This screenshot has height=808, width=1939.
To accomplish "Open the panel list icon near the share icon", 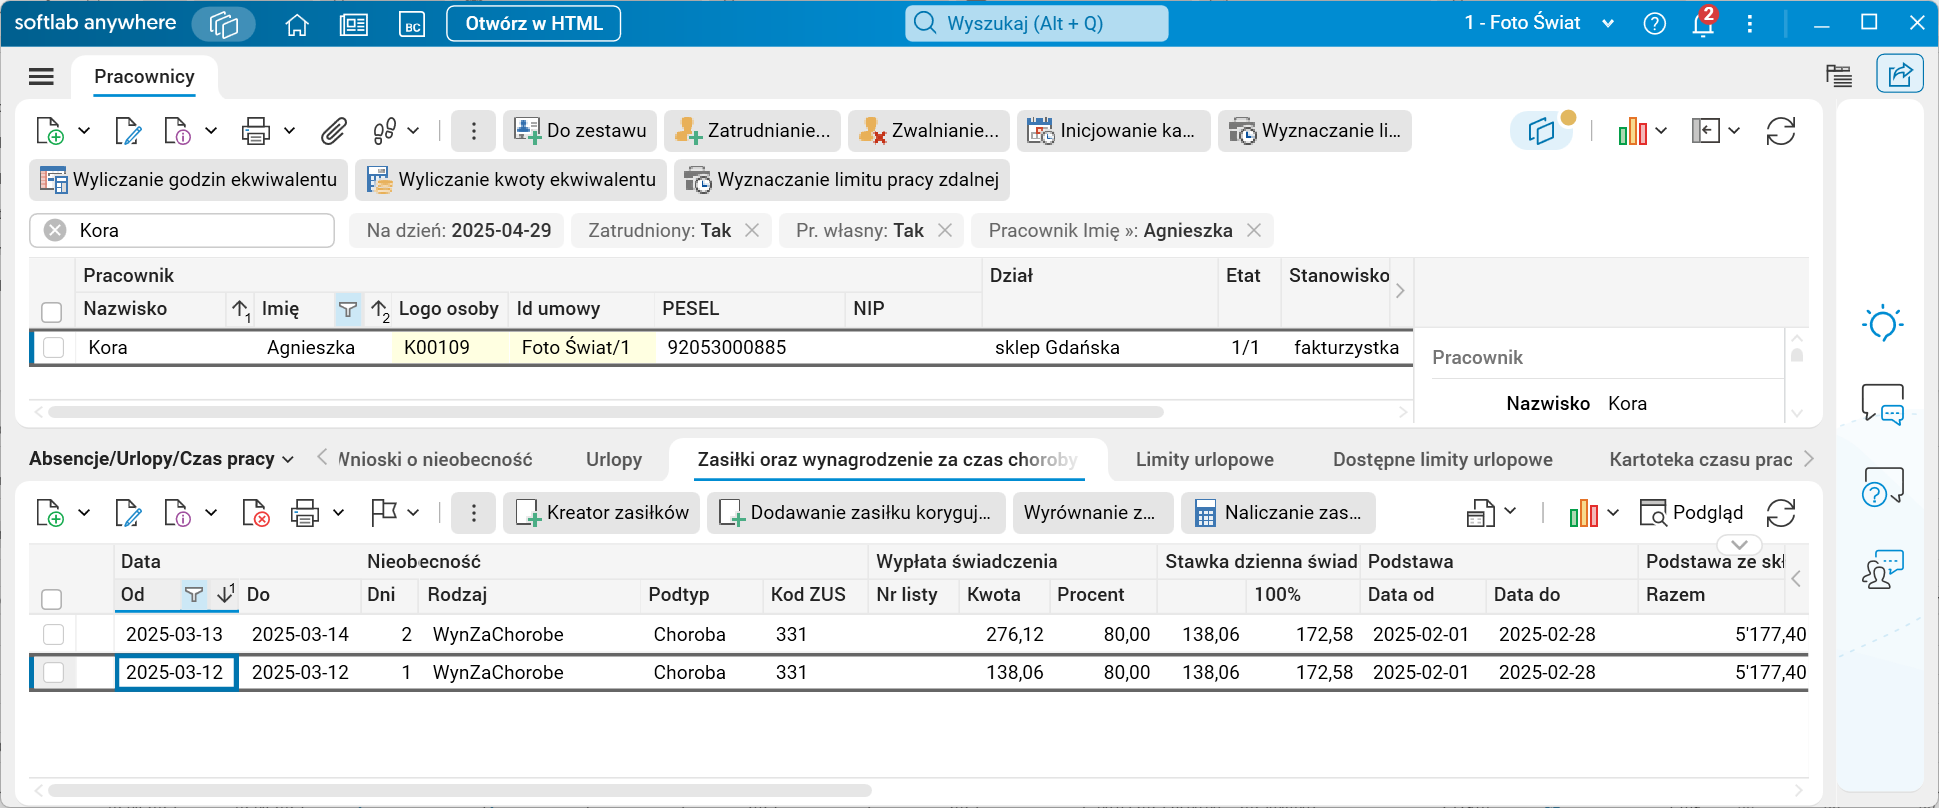I will coord(1838,75).
